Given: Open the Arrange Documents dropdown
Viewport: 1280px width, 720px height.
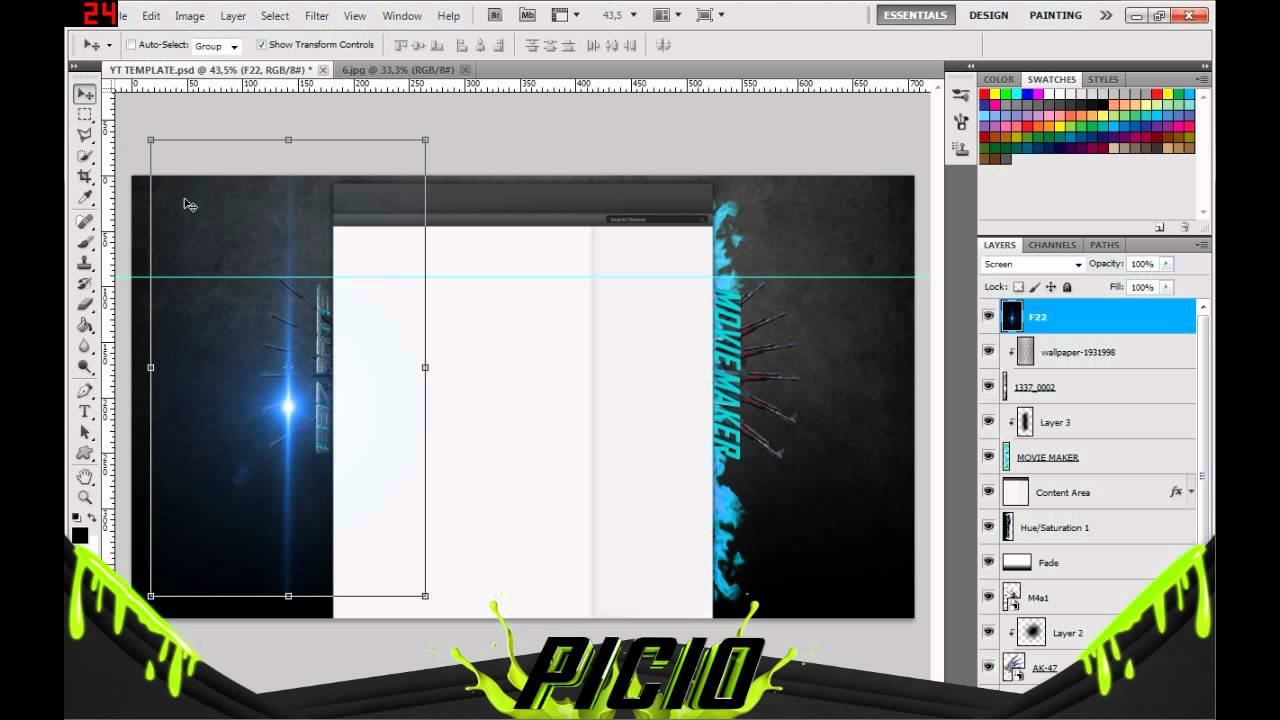Looking at the screenshot, I should click(x=667, y=15).
